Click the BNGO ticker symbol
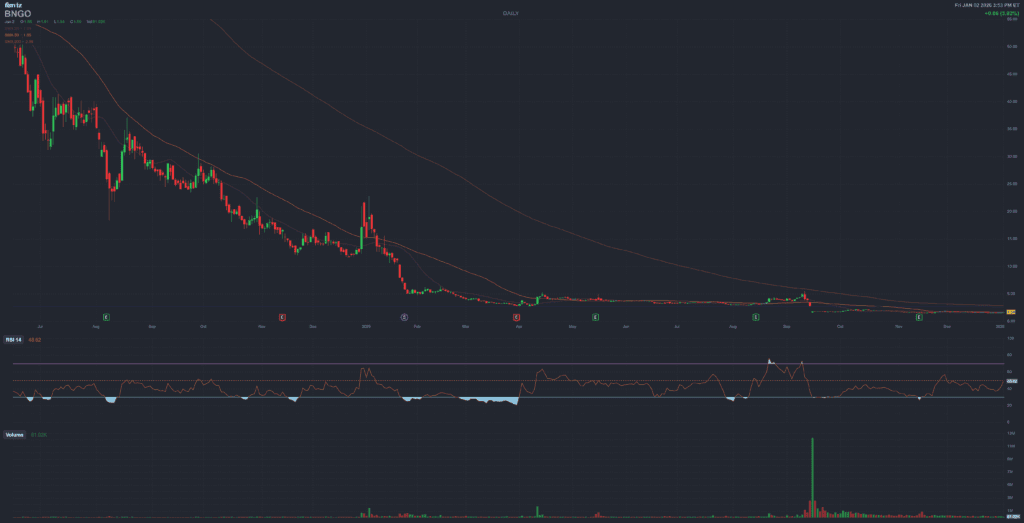Viewport: 1024px width, 523px height. 18,14
